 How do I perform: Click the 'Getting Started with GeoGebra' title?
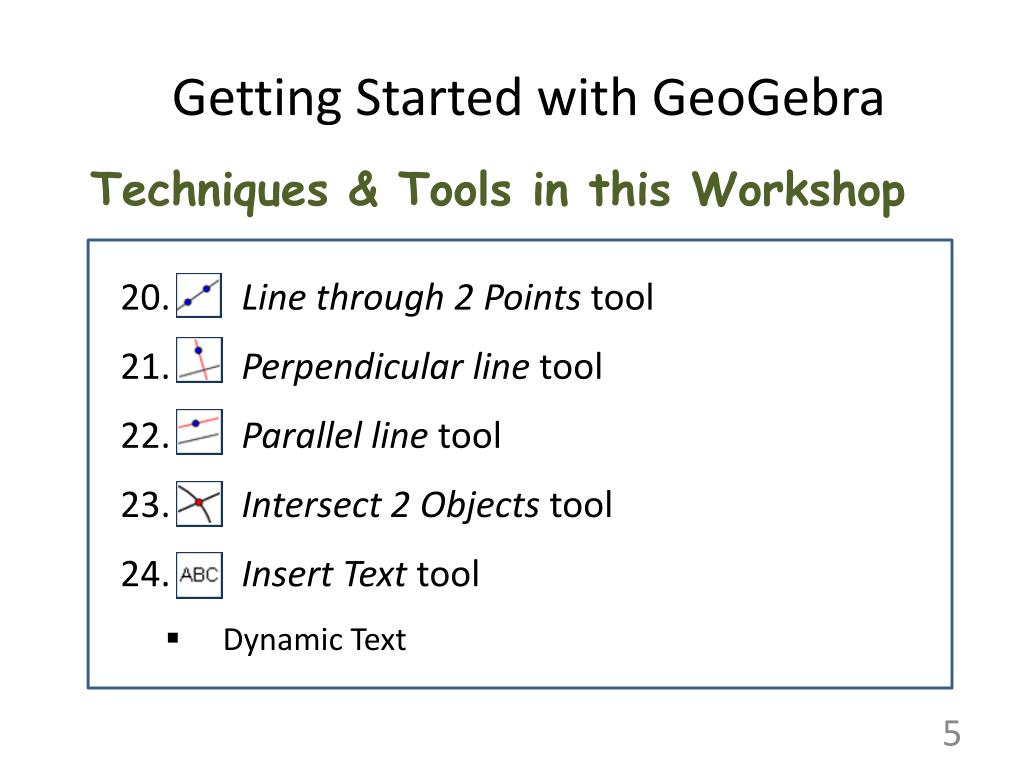pyautogui.click(x=528, y=98)
